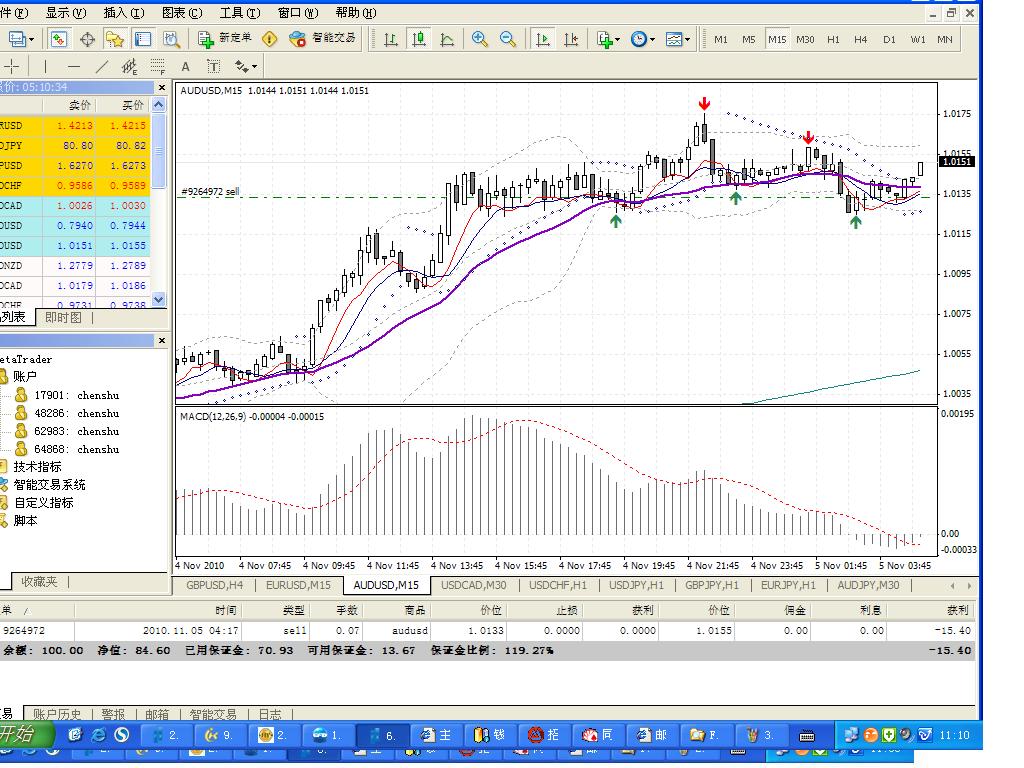Click the 17901 chenshu account icon
1024x768 pixels.
coord(21,395)
